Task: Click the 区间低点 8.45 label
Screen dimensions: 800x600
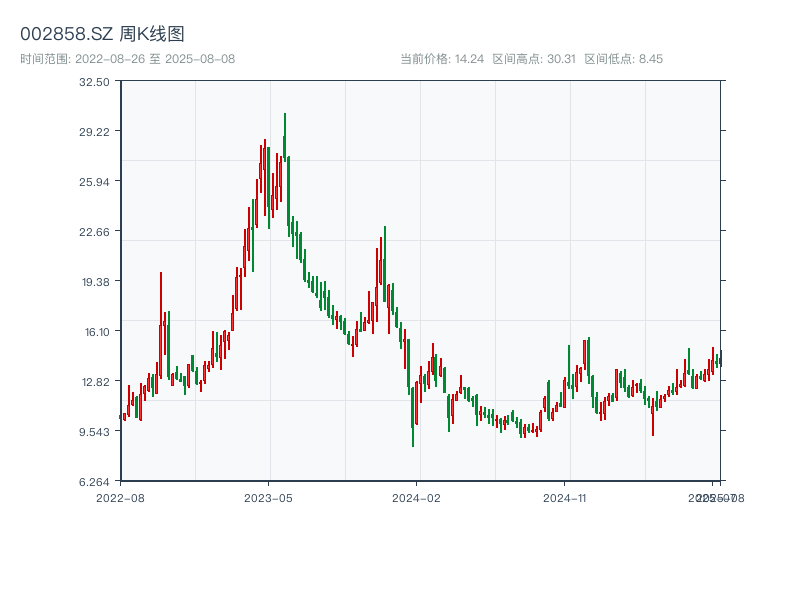Action: 624,59
